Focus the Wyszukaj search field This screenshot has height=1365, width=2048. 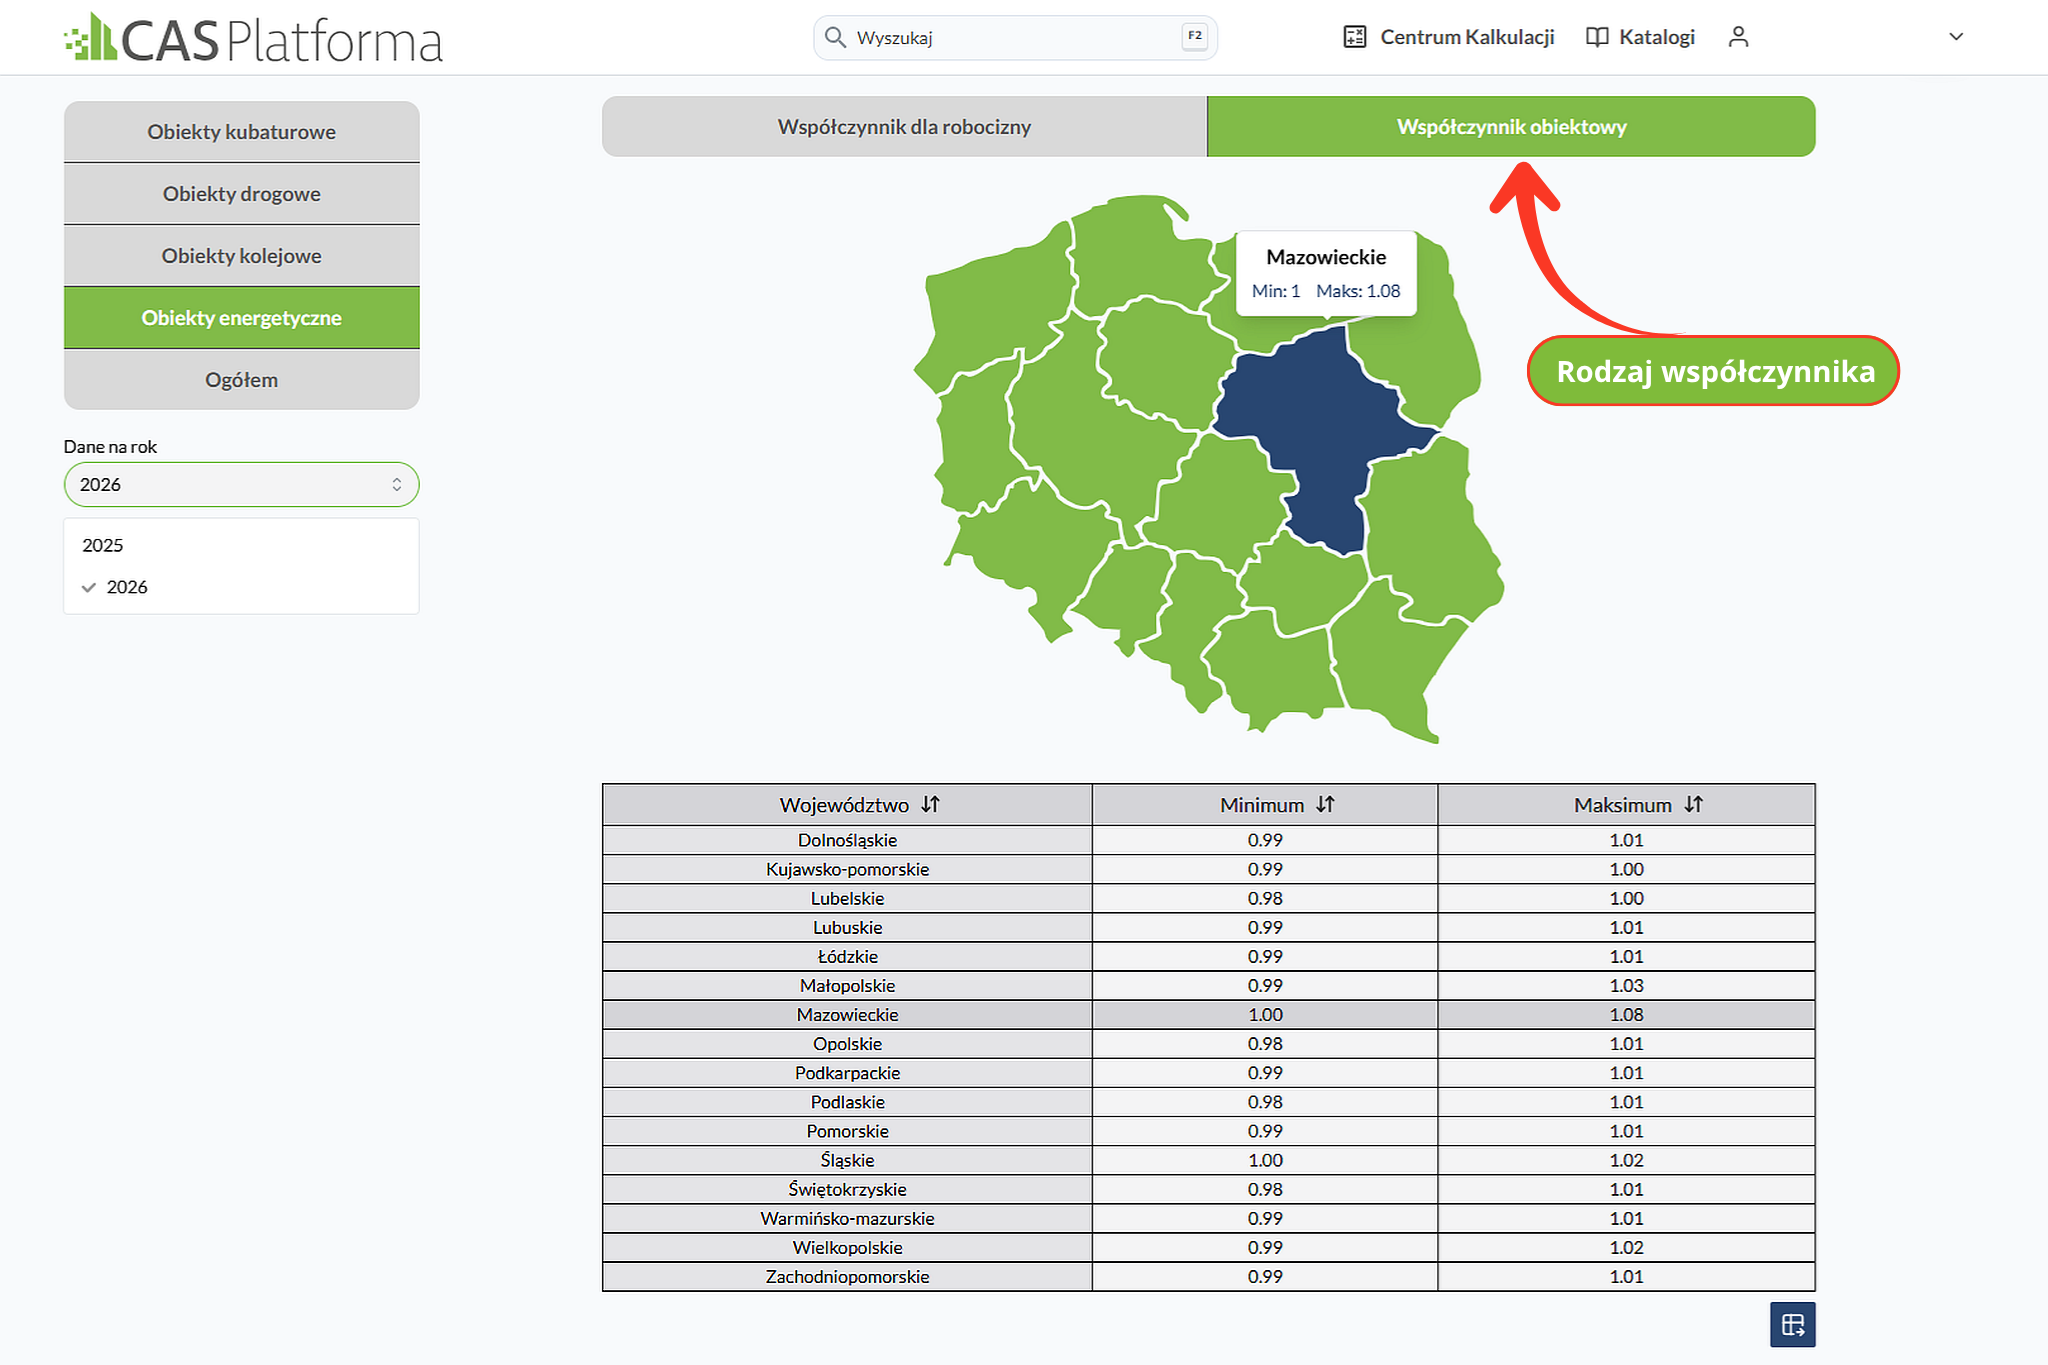[1015, 38]
